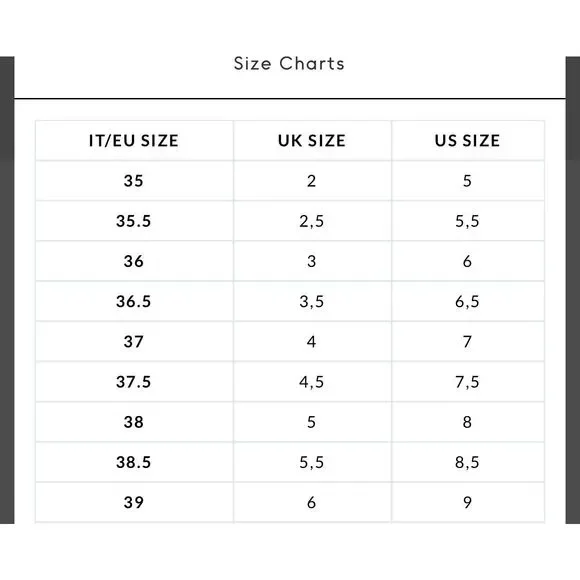Click IT/EU size 35.5 cell

pyautogui.click(x=134, y=221)
